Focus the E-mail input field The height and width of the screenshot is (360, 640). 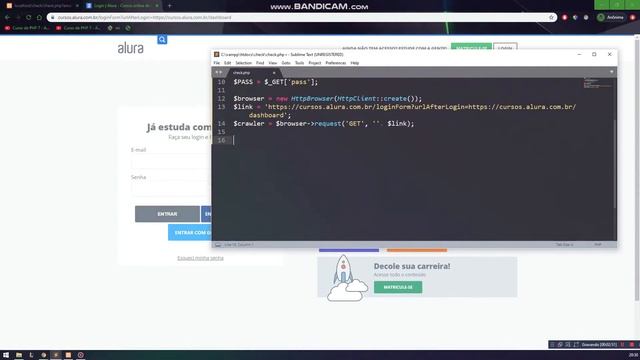pos(171,161)
